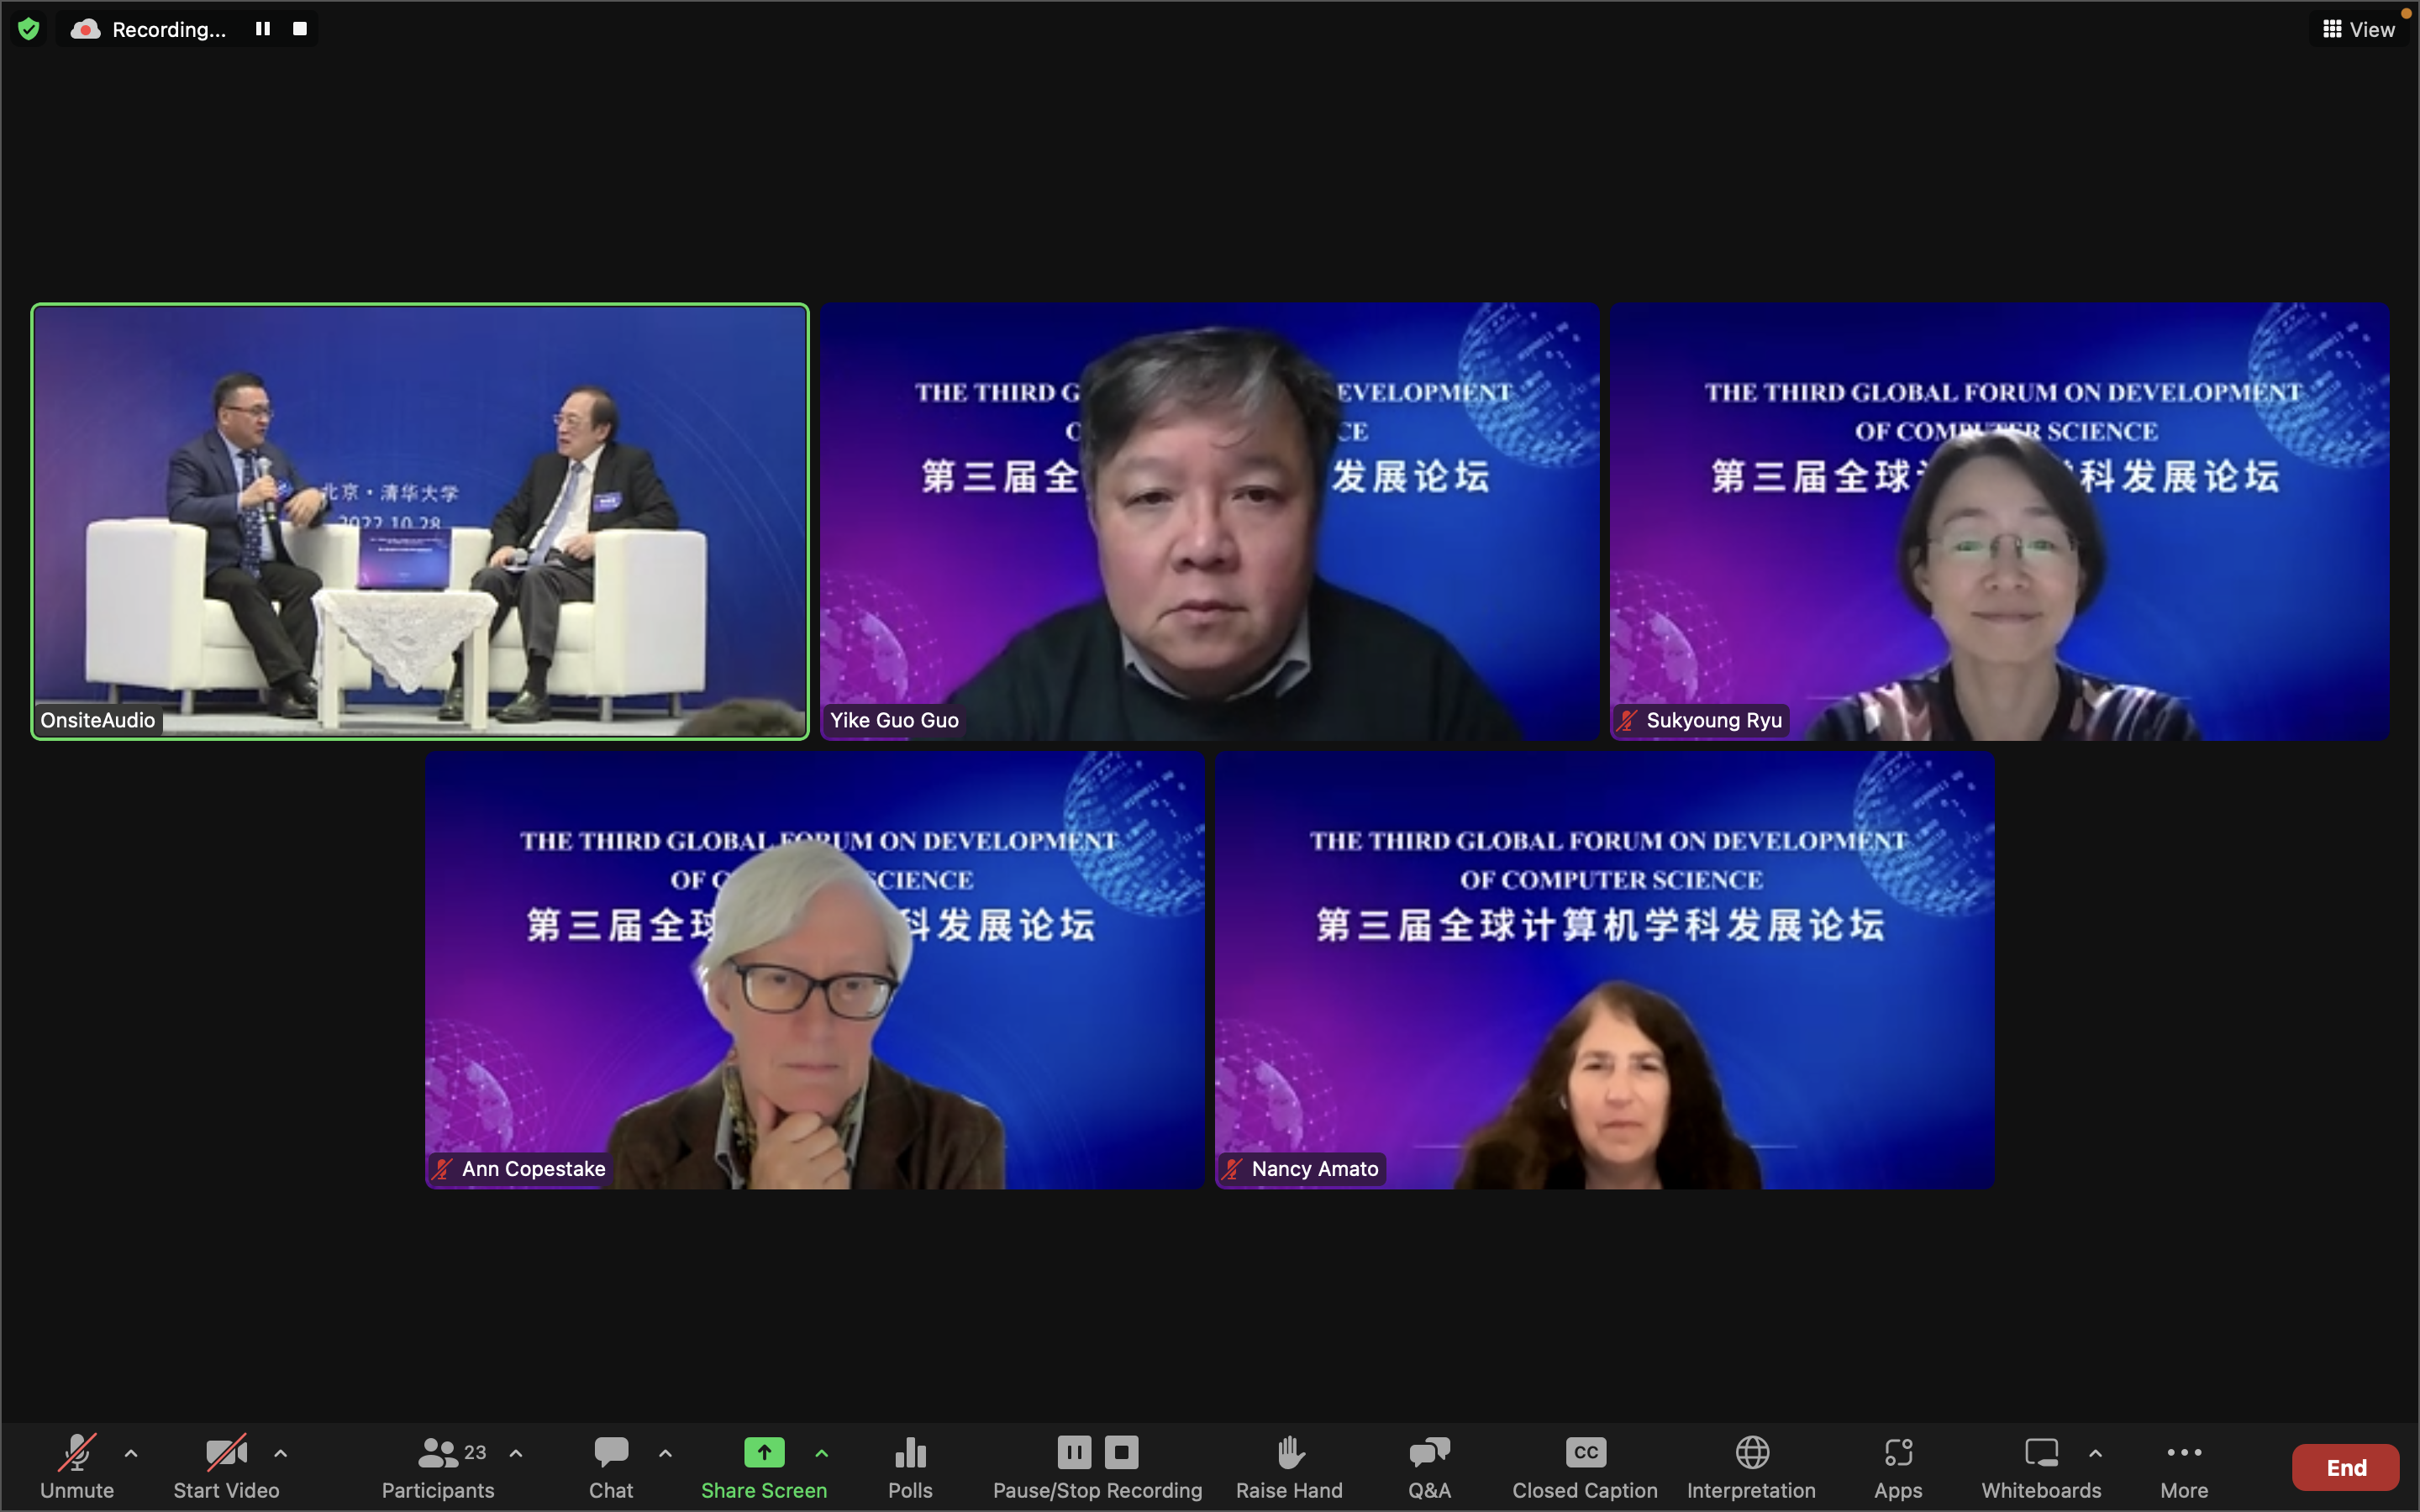Open the Q&A panel
This screenshot has height=1512, width=2420.
point(1429,1465)
